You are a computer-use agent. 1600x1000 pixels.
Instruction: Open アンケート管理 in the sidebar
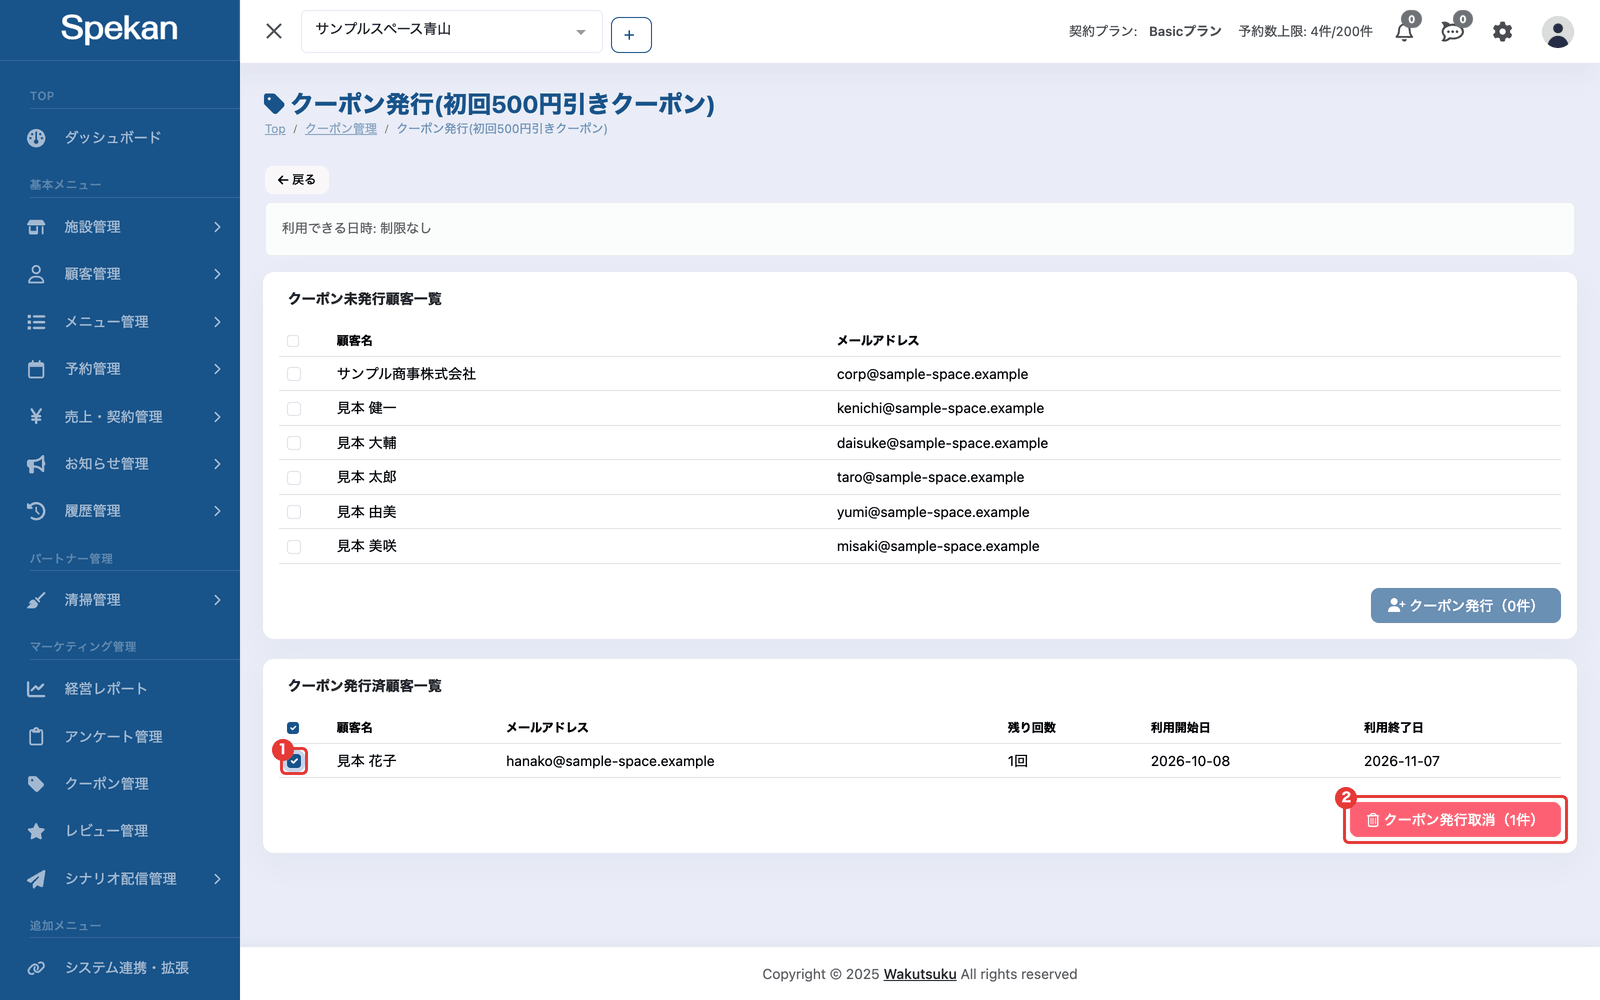pos(114,737)
